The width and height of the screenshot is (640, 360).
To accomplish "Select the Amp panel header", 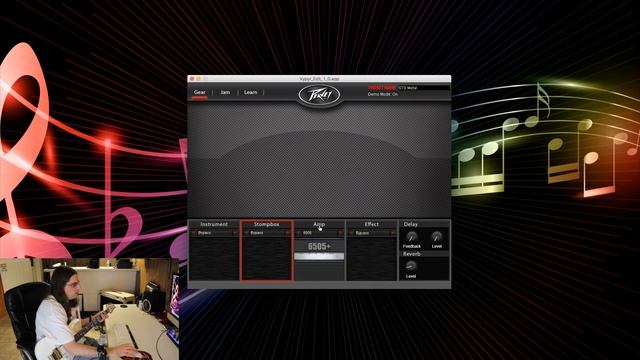I will click(319, 224).
